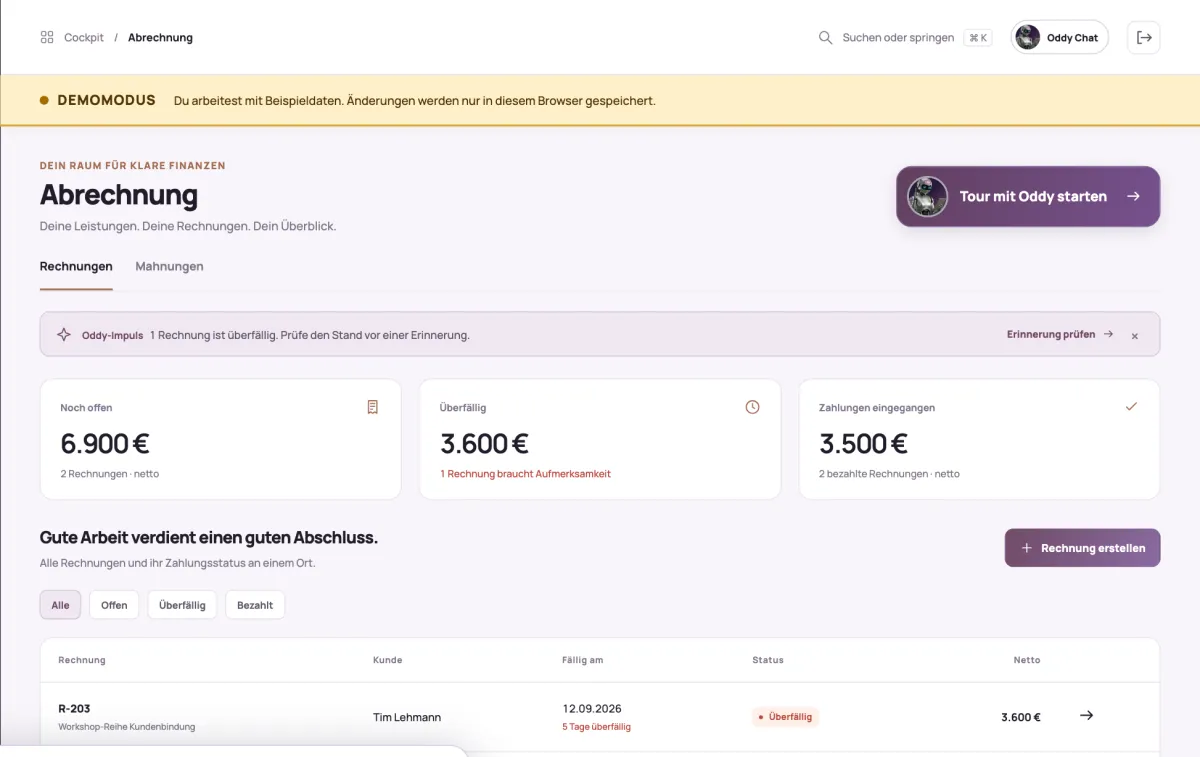
Task: Open invoice R-203
Action: [74, 708]
